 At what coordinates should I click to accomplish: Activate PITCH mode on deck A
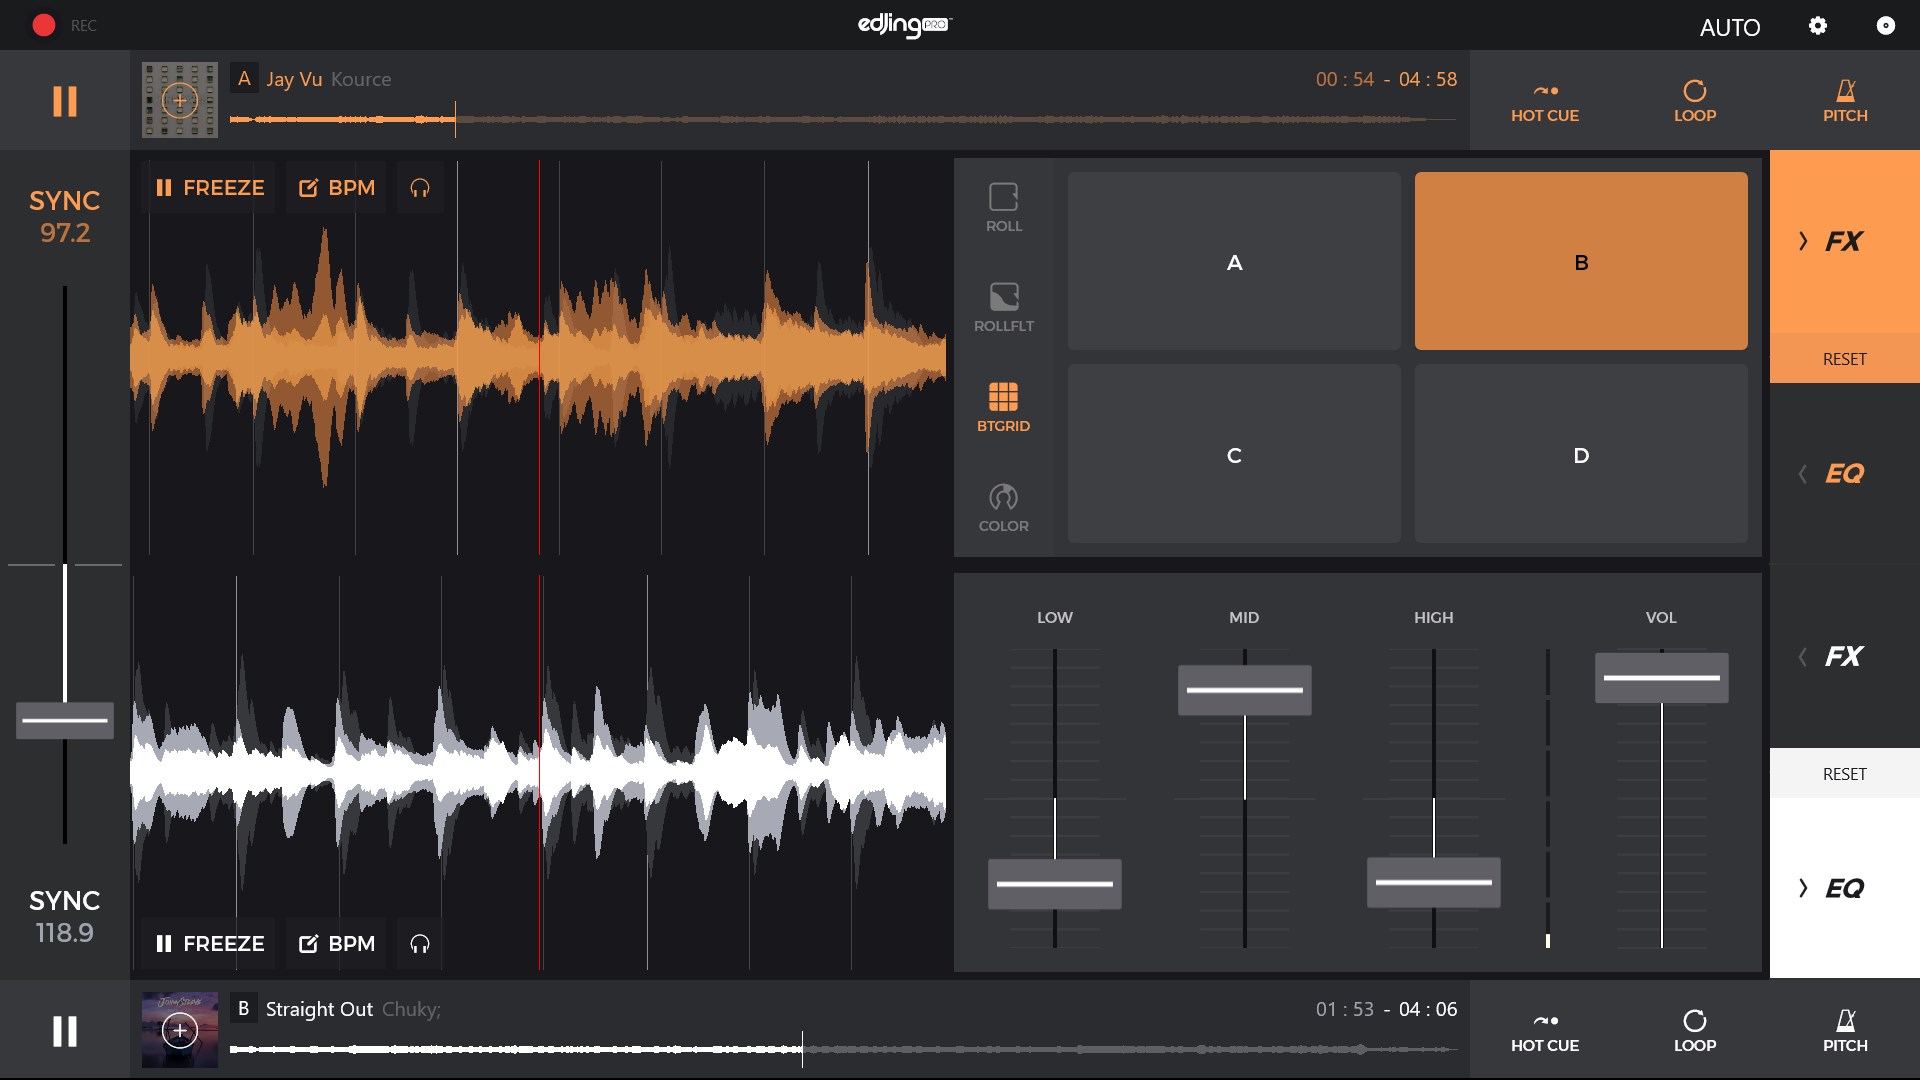pos(1845,101)
